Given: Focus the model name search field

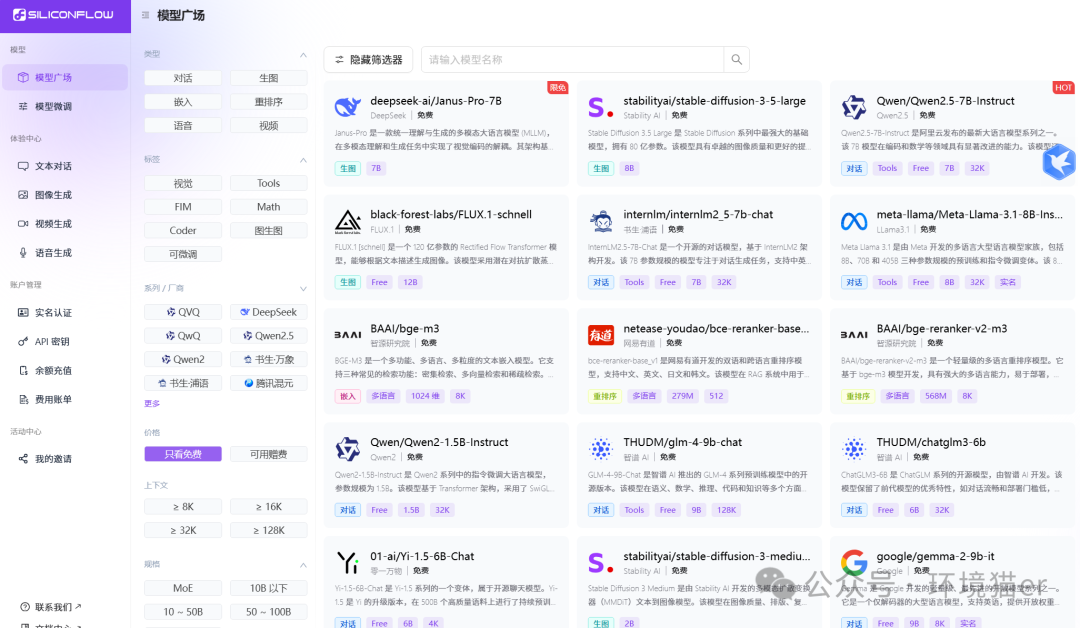Looking at the screenshot, I should point(572,60).
